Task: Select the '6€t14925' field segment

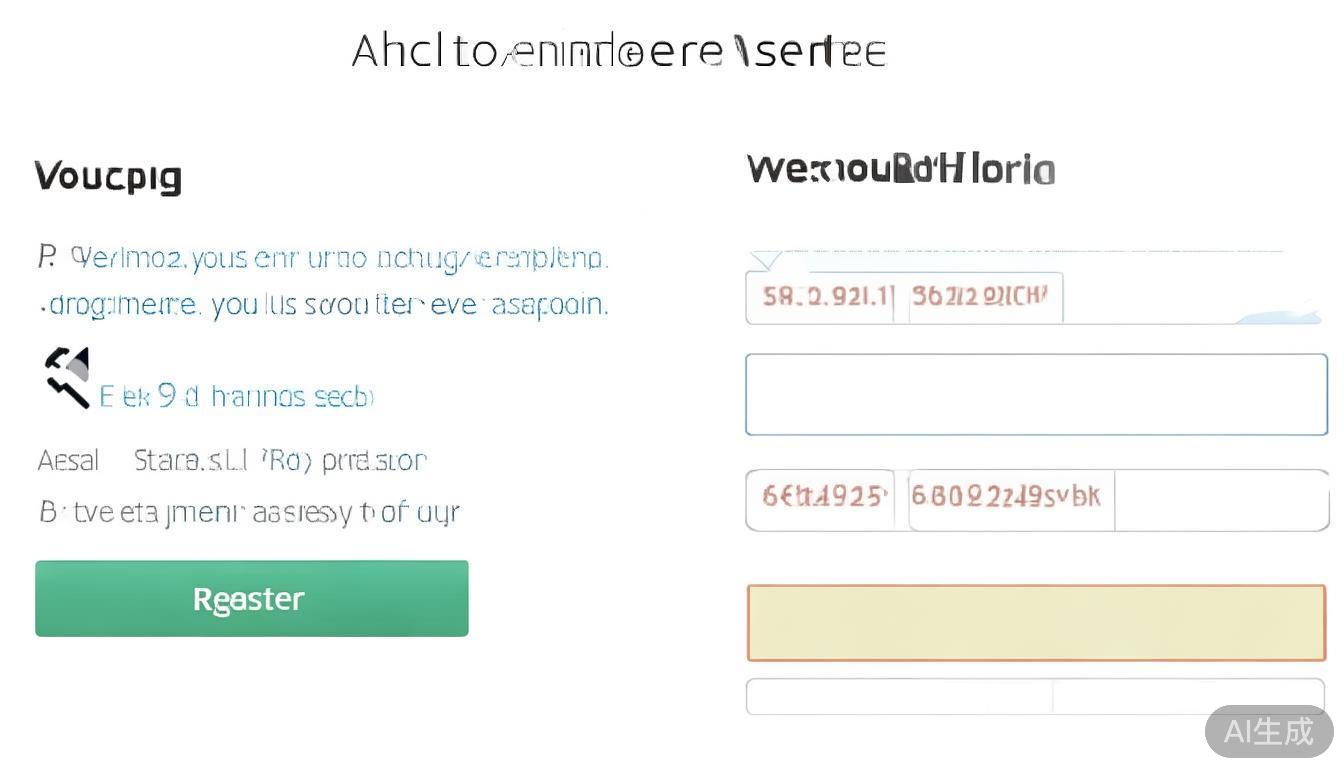Action: pyautogui.click(x=825, y=497)
